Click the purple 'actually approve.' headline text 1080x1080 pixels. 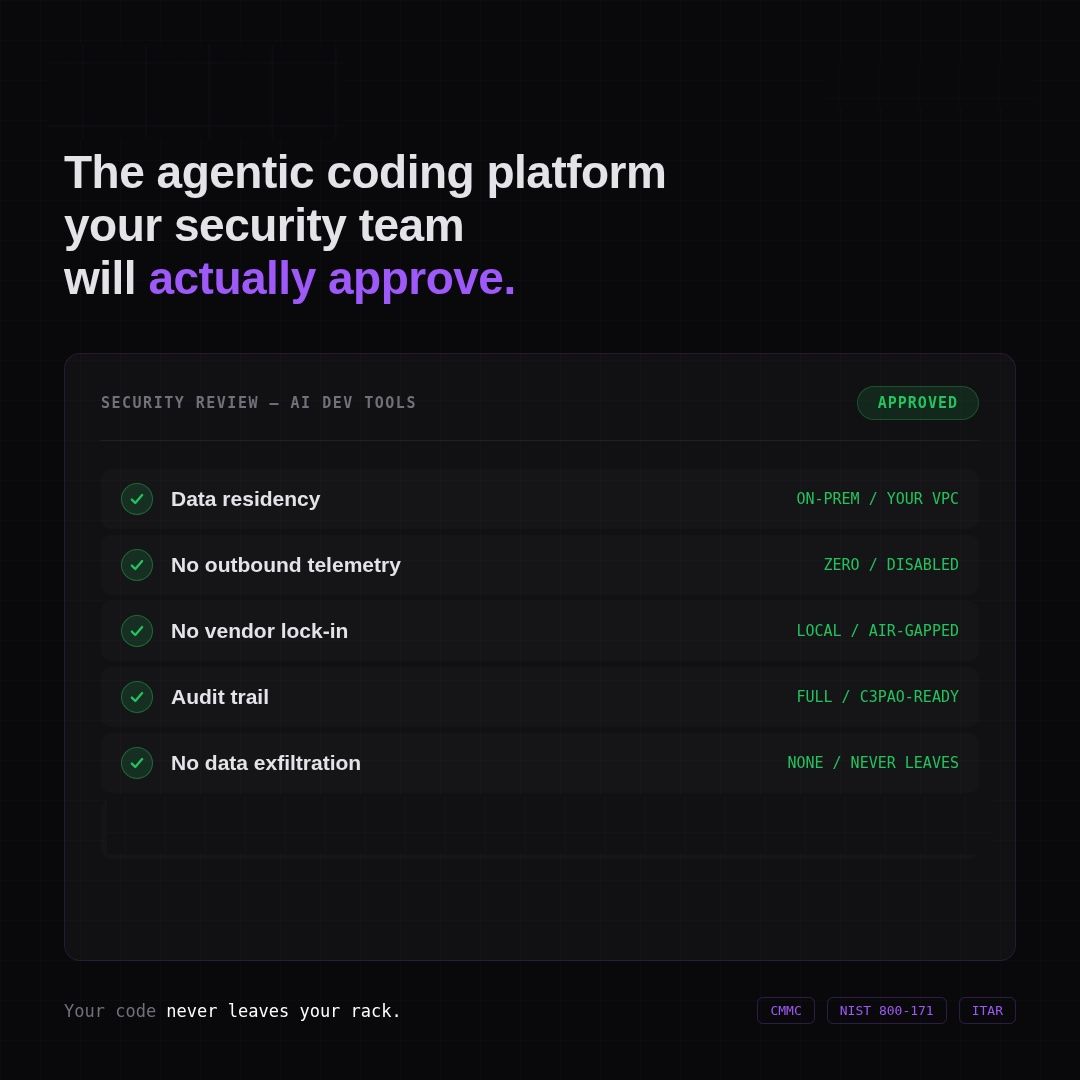[332, 279]
